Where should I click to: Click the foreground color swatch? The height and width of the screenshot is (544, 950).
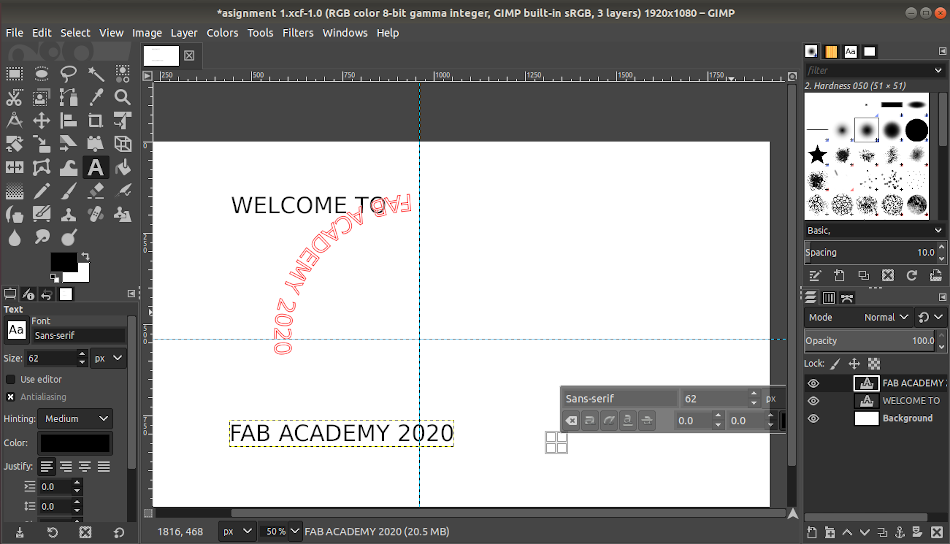click(x=63, y=262)
